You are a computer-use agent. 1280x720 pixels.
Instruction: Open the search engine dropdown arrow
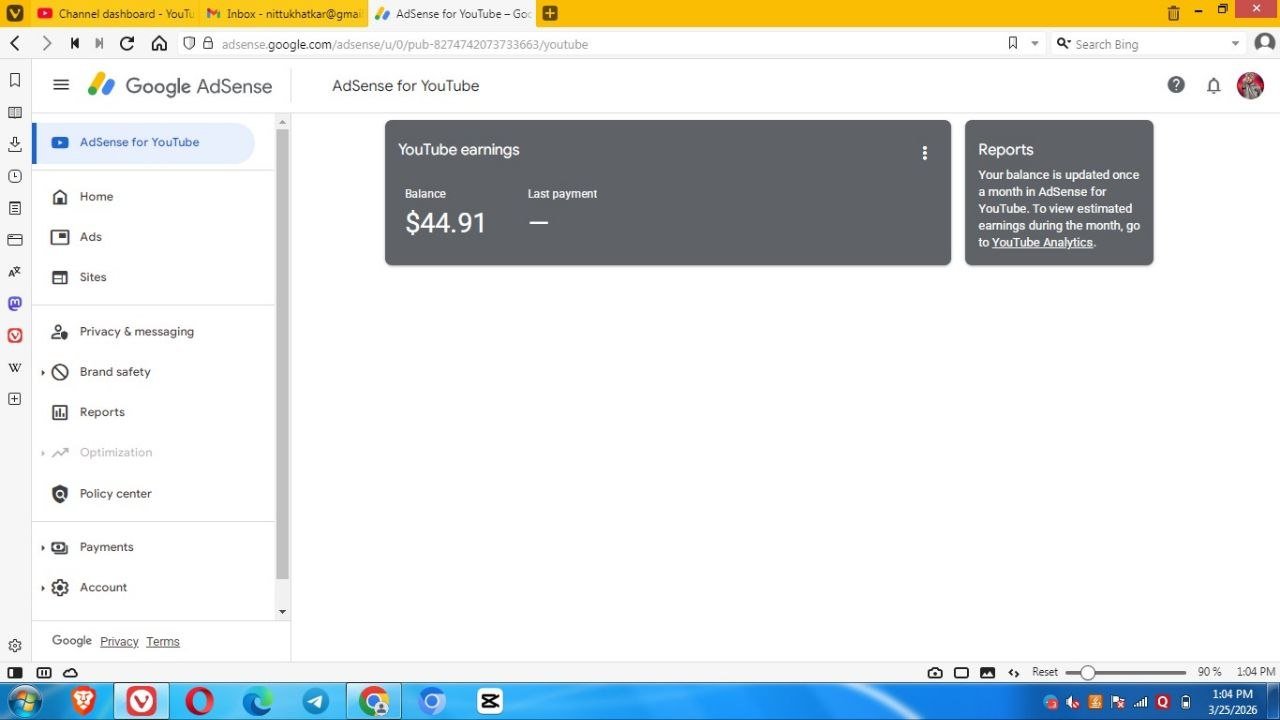(1235, 44)
